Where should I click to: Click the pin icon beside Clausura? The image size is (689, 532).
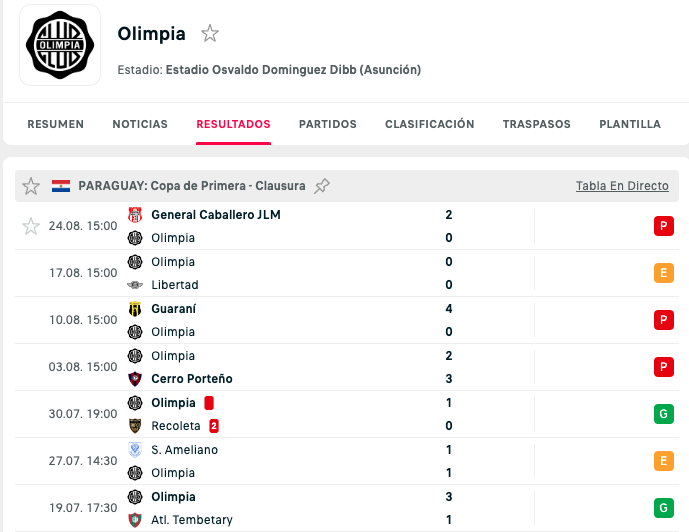point(322,186)
